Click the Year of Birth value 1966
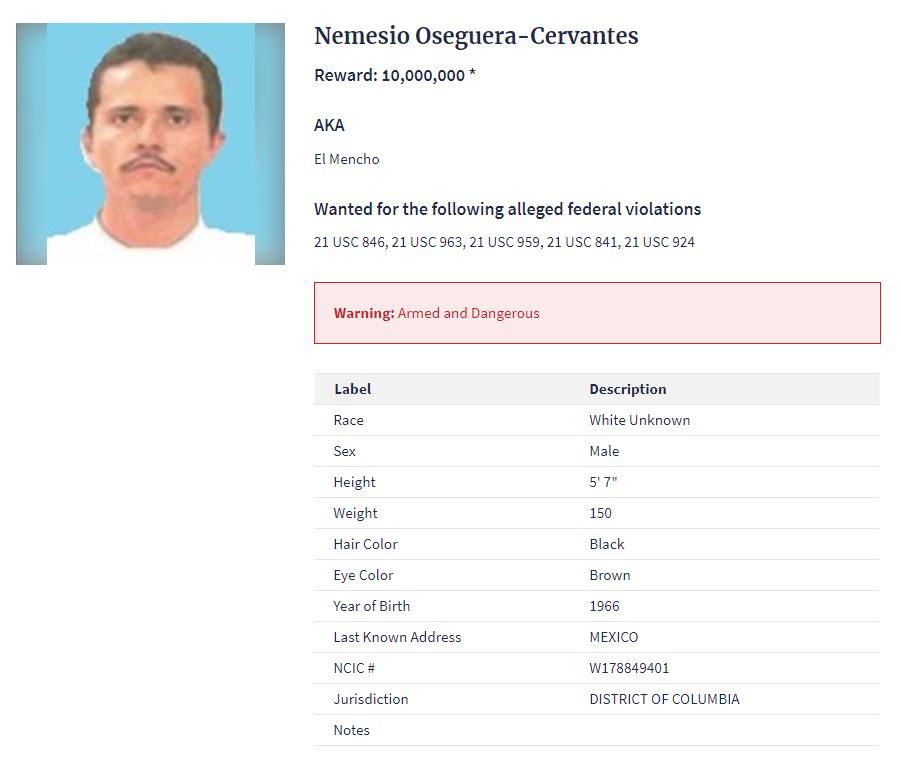The height and width of the screenshot is (768, 901). pyautogui.click(x=604, y=606)
